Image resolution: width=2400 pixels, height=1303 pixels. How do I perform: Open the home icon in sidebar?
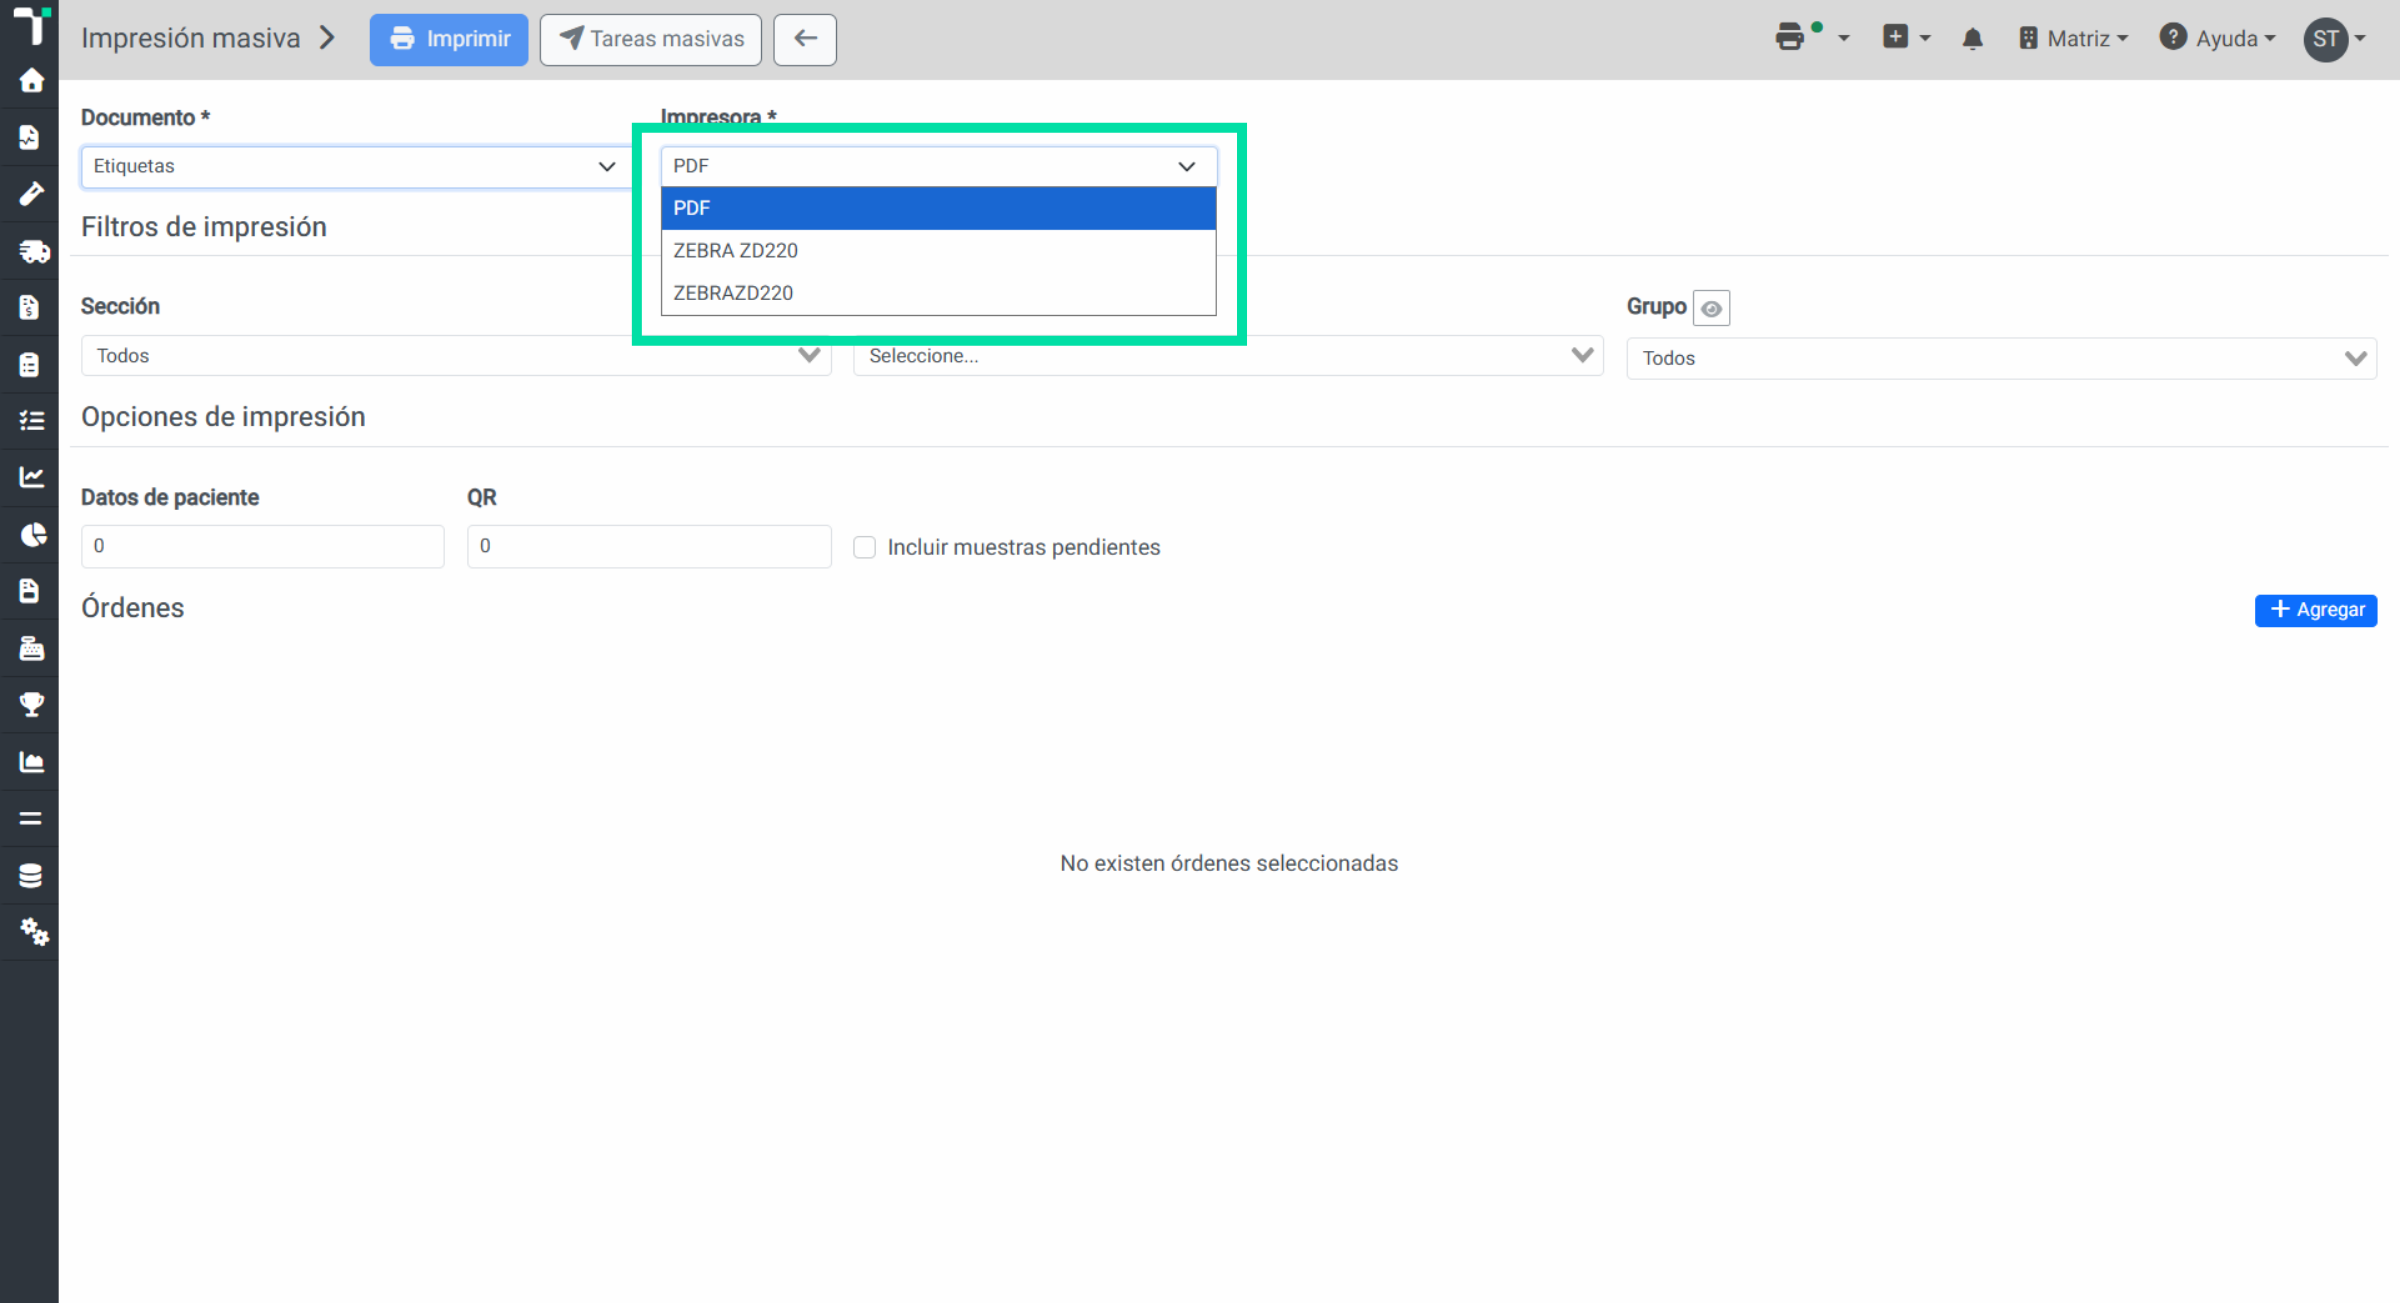31,81
